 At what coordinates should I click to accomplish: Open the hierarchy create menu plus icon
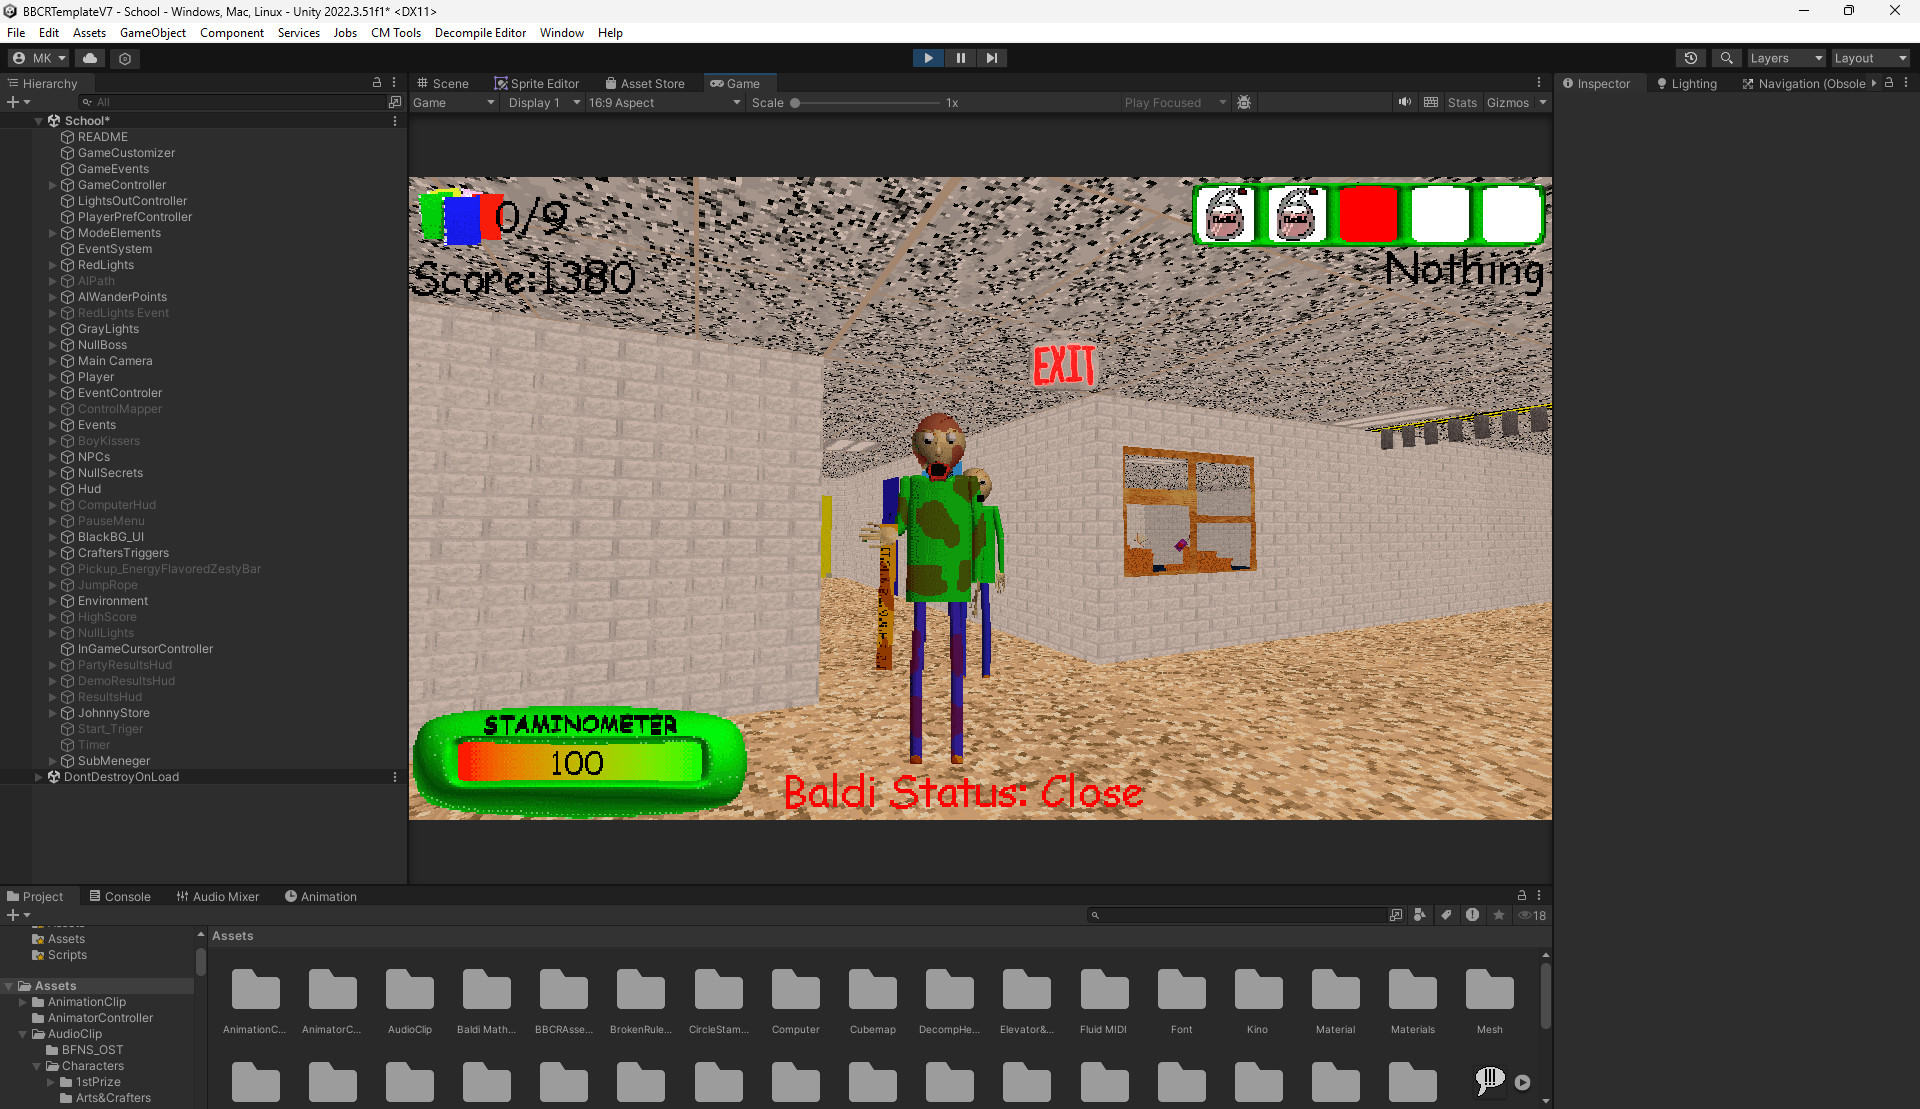[12, 101]
